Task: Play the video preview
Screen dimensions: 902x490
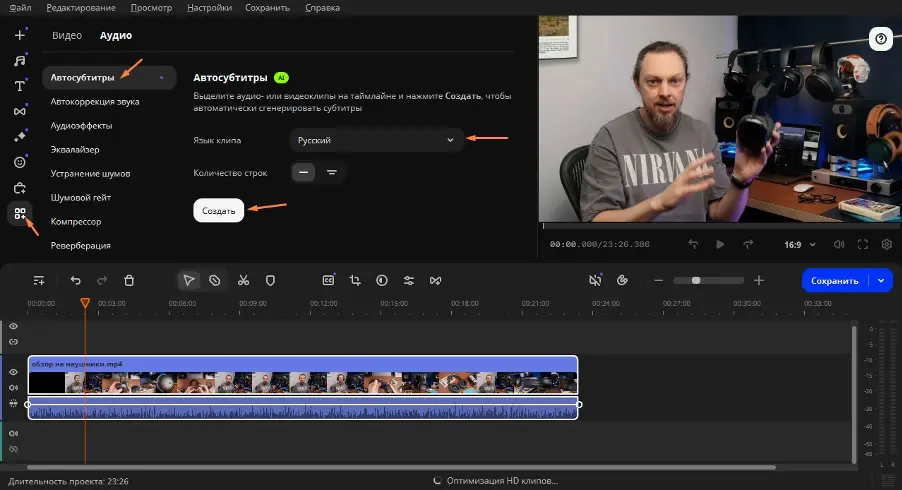Action: coord(720,244)
